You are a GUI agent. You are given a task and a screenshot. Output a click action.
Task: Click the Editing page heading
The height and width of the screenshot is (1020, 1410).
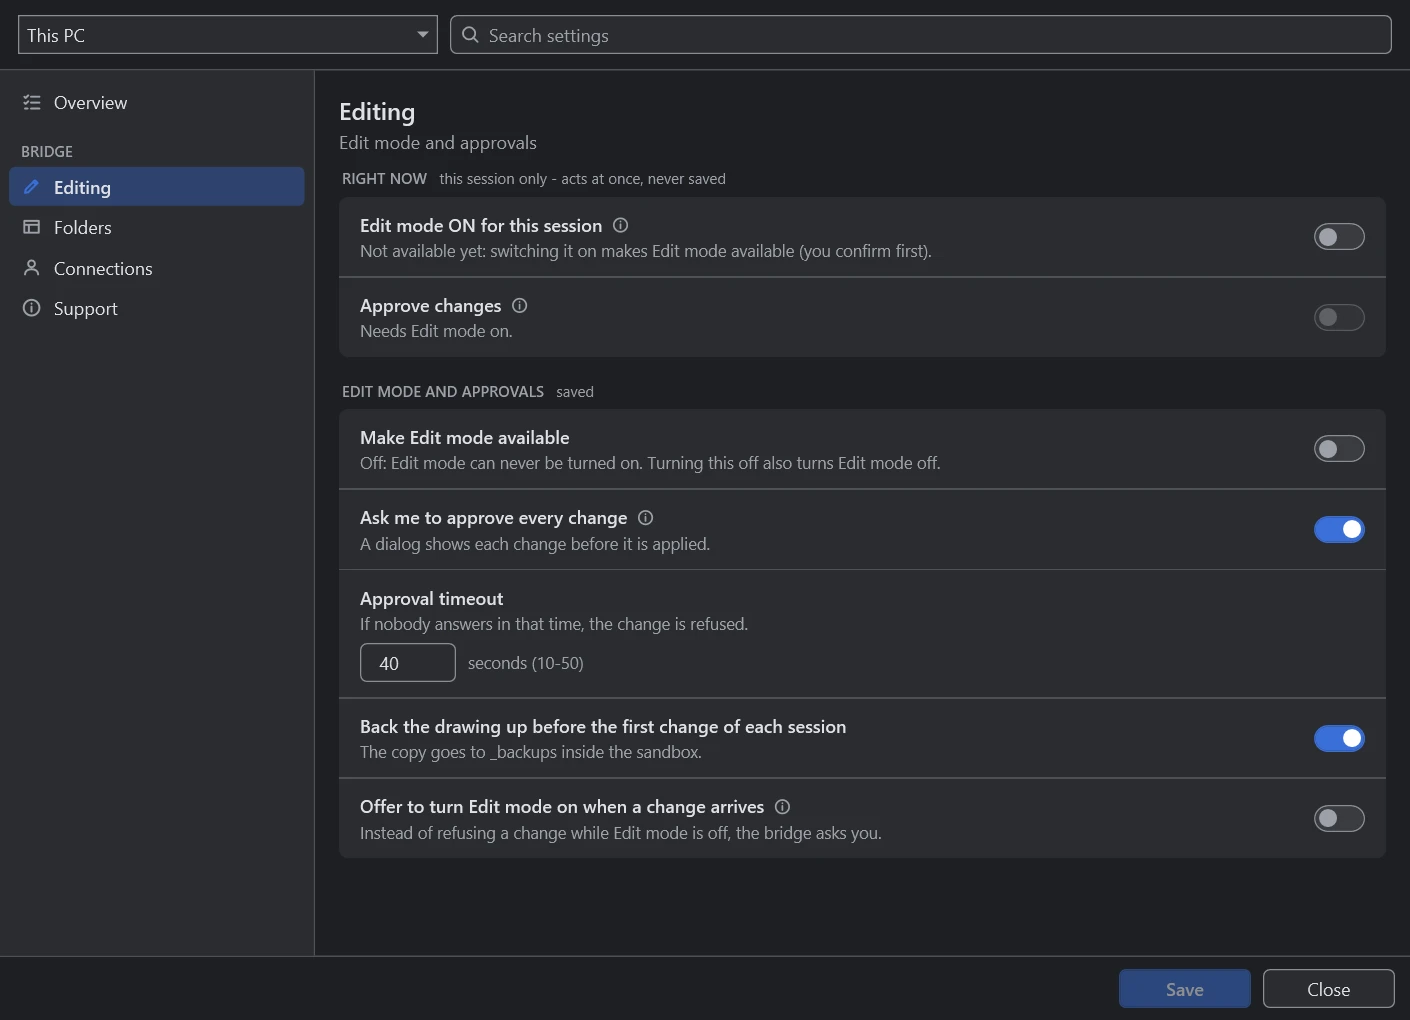[x=377, y=112]
